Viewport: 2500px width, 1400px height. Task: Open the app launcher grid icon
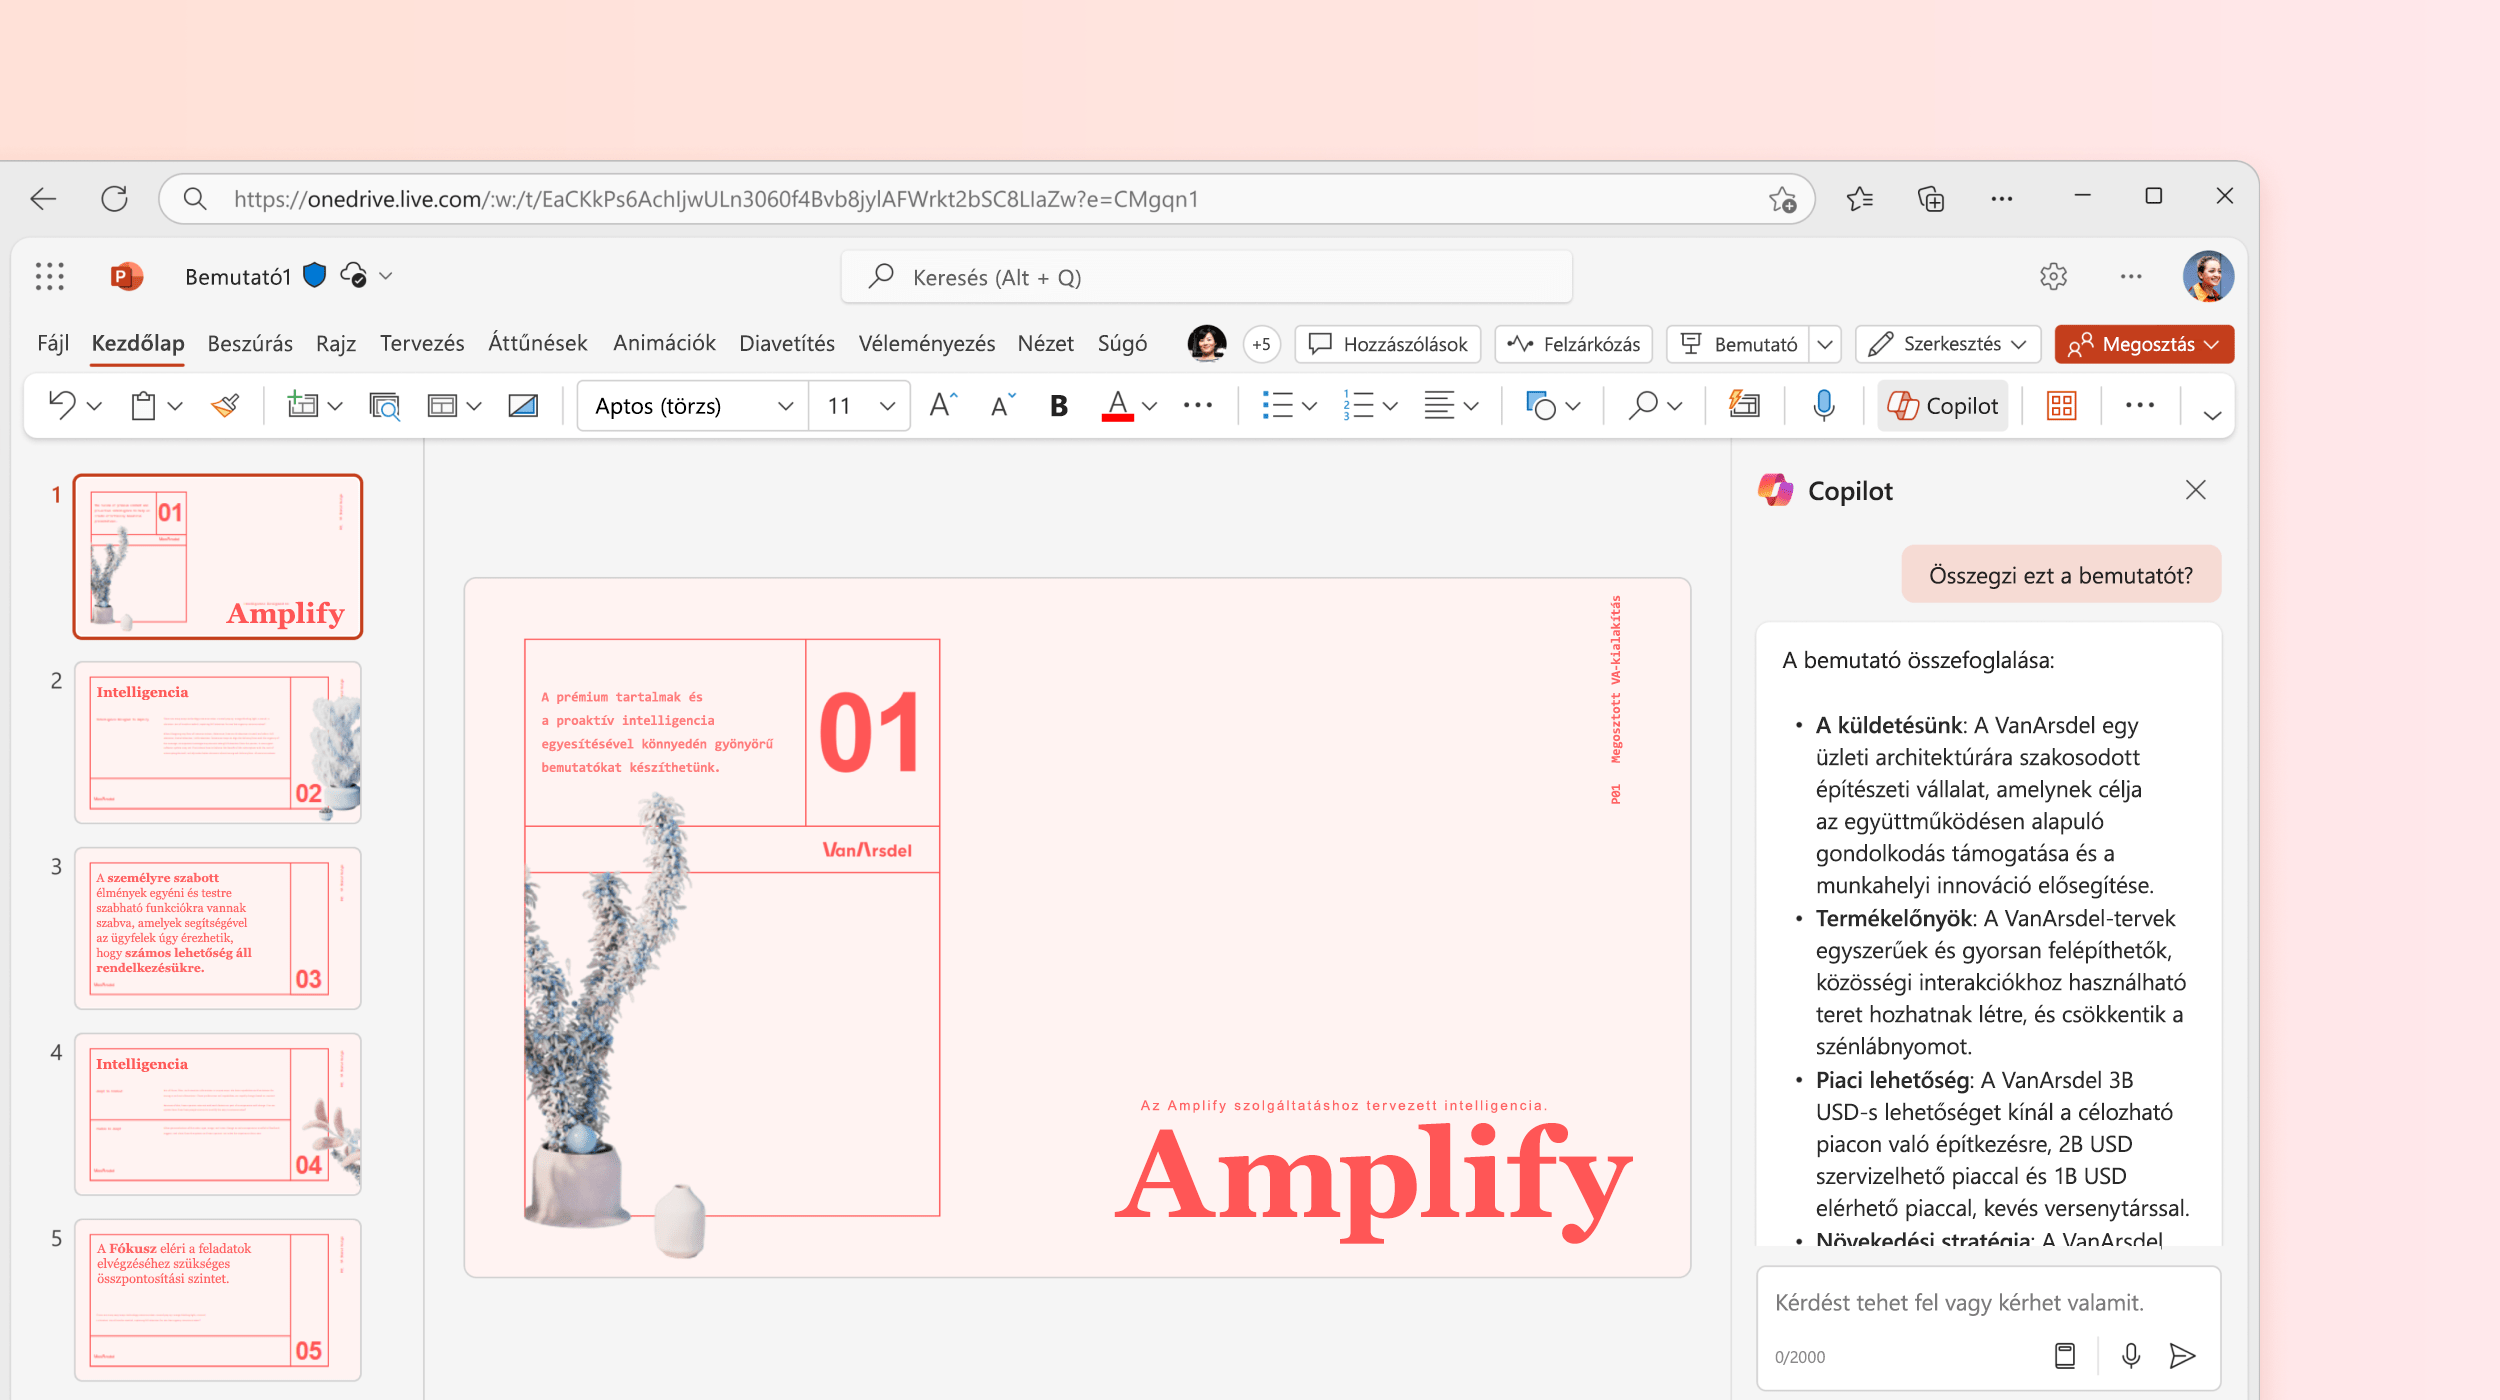(x=49, y=276)
